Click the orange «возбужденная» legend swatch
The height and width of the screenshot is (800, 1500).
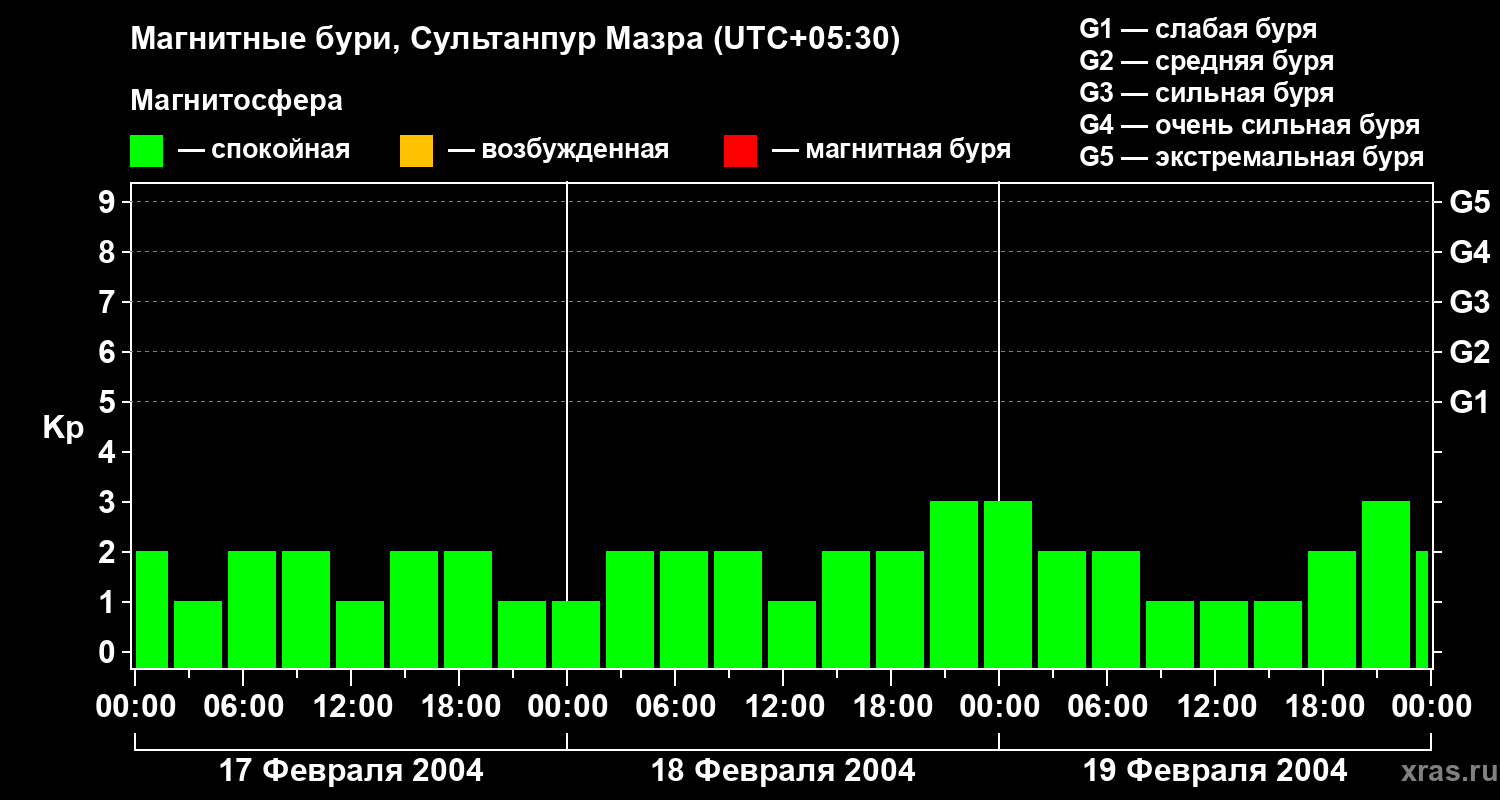[416, 151]
